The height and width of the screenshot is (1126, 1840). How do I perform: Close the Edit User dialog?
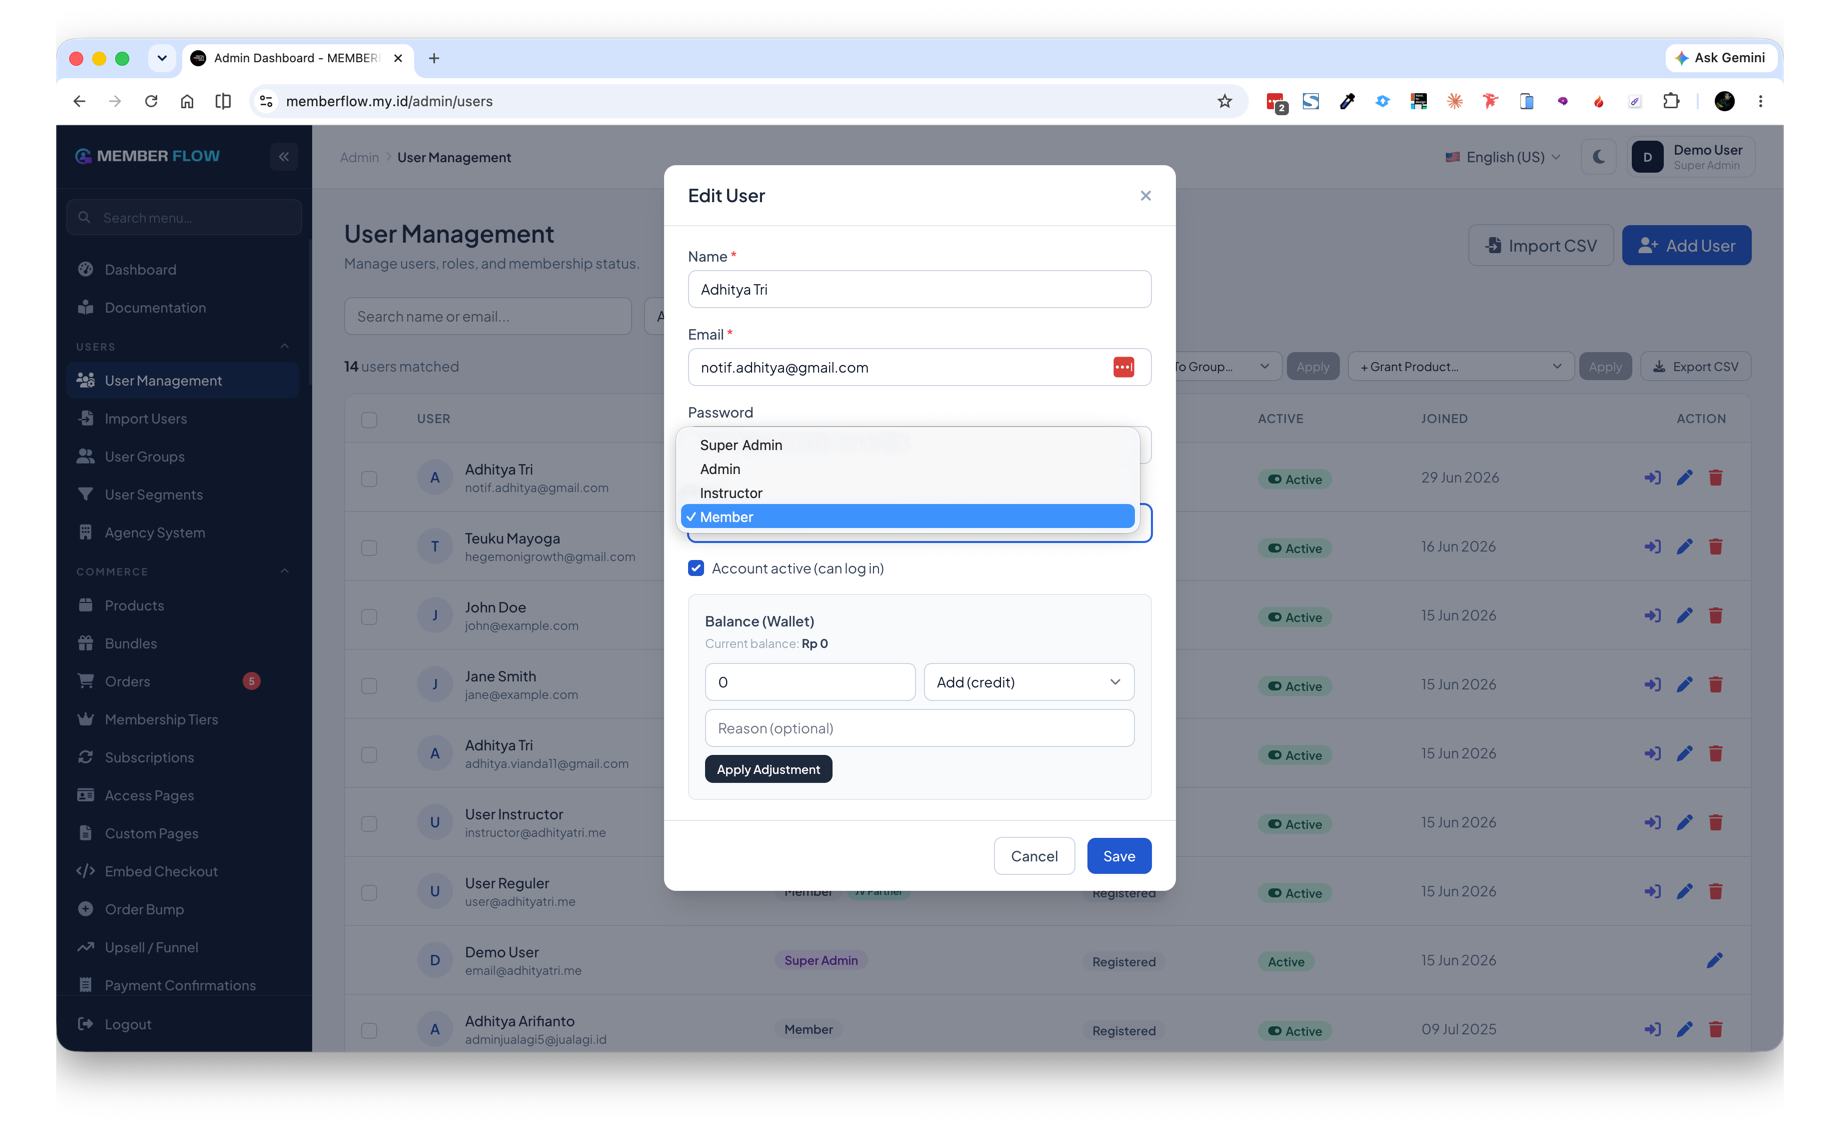click(x=1146, y=196)
